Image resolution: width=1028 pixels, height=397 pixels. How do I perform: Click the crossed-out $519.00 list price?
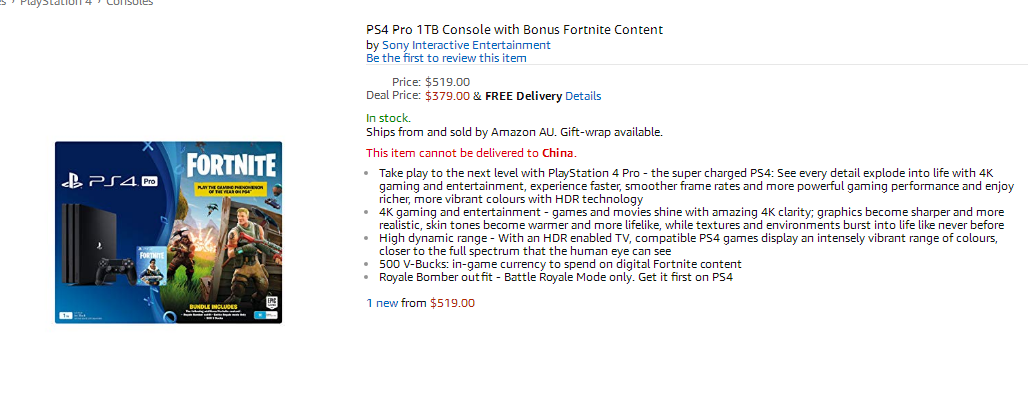(x=447, y=83)
